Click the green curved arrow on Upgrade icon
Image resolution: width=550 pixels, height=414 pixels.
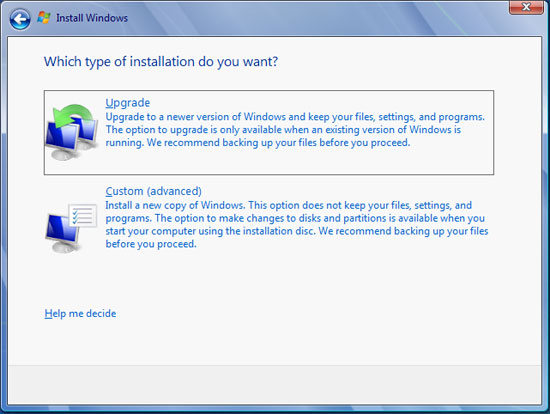(73, 115)
